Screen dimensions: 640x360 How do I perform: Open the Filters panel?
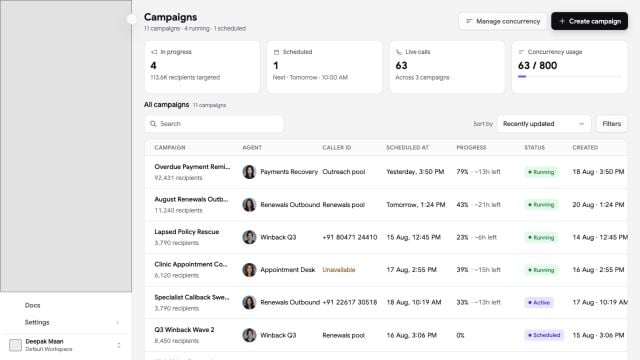click(611, 124)
